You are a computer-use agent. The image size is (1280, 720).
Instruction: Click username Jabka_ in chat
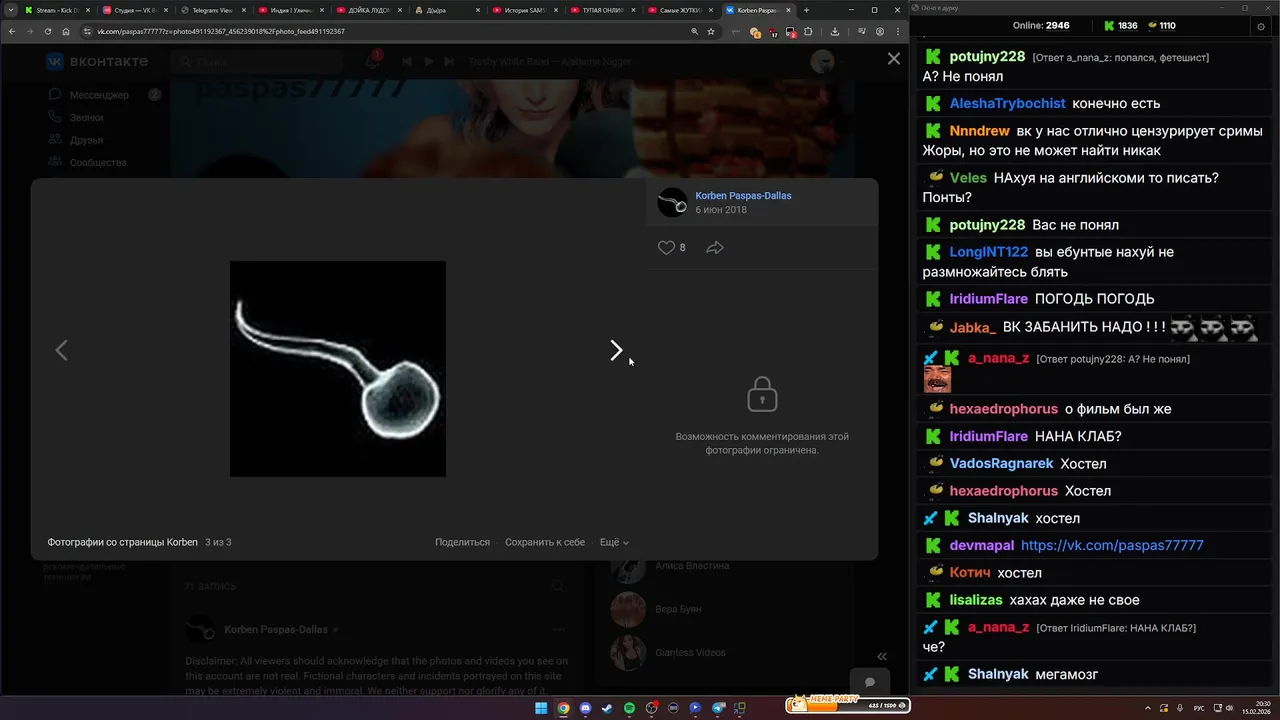[972, 327]
